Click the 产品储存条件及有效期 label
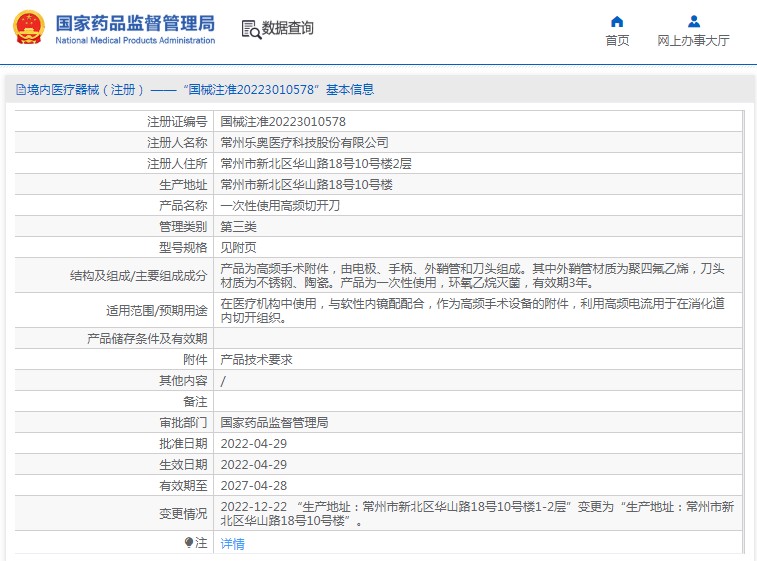Screen dimensions: 757x561 click(147, 338)
